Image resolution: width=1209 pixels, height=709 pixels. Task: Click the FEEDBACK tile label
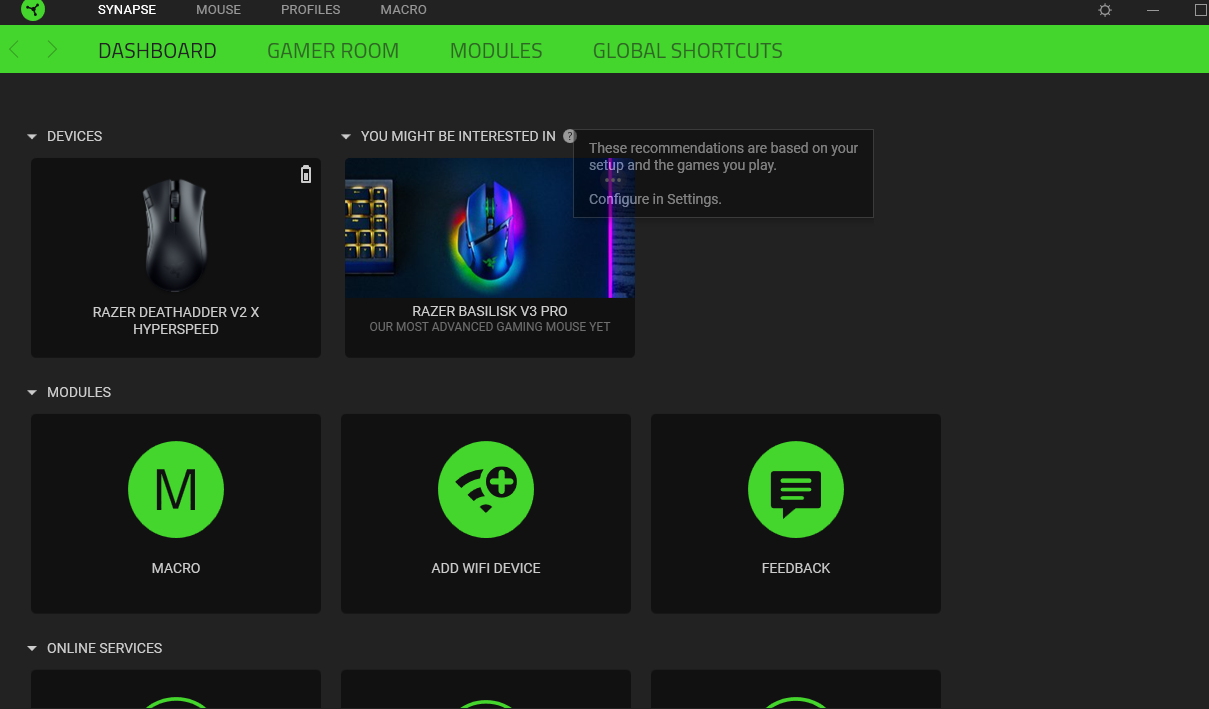[796, 568]
